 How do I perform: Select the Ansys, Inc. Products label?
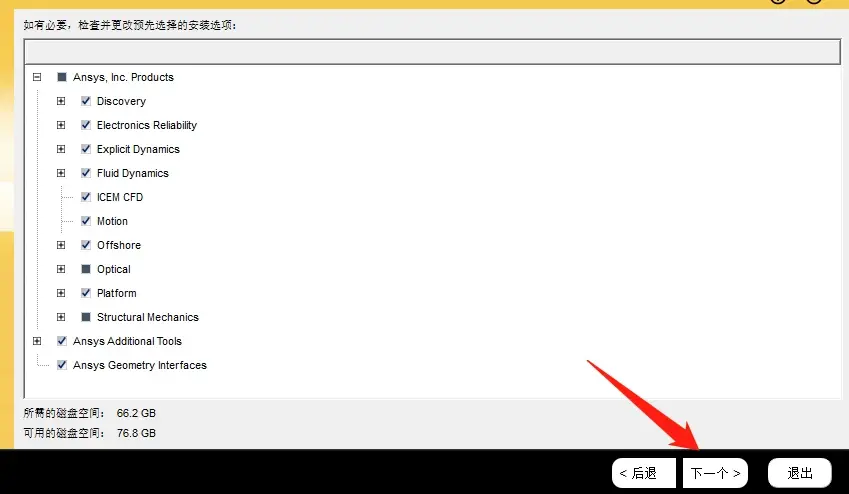[123, 77]
